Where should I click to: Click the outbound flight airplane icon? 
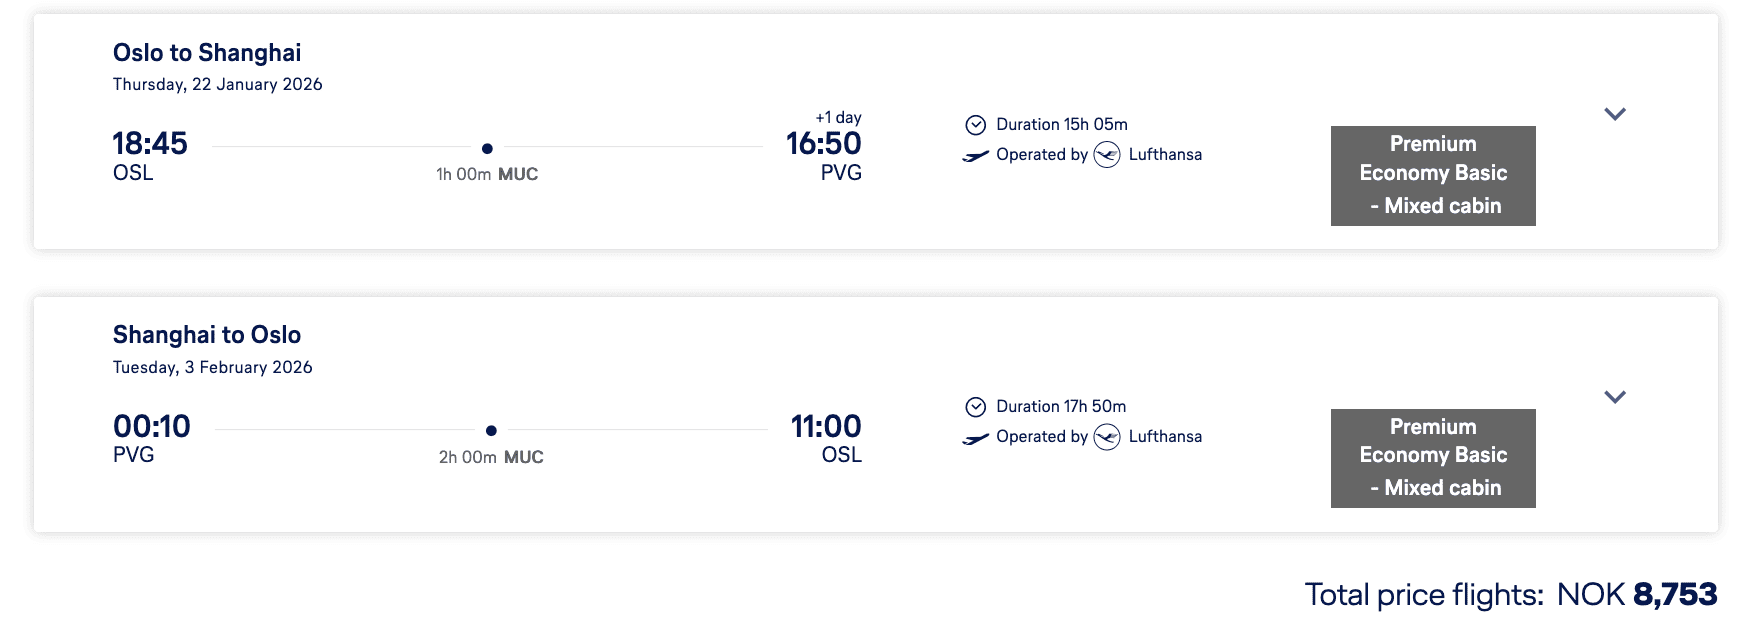[975, 156]
